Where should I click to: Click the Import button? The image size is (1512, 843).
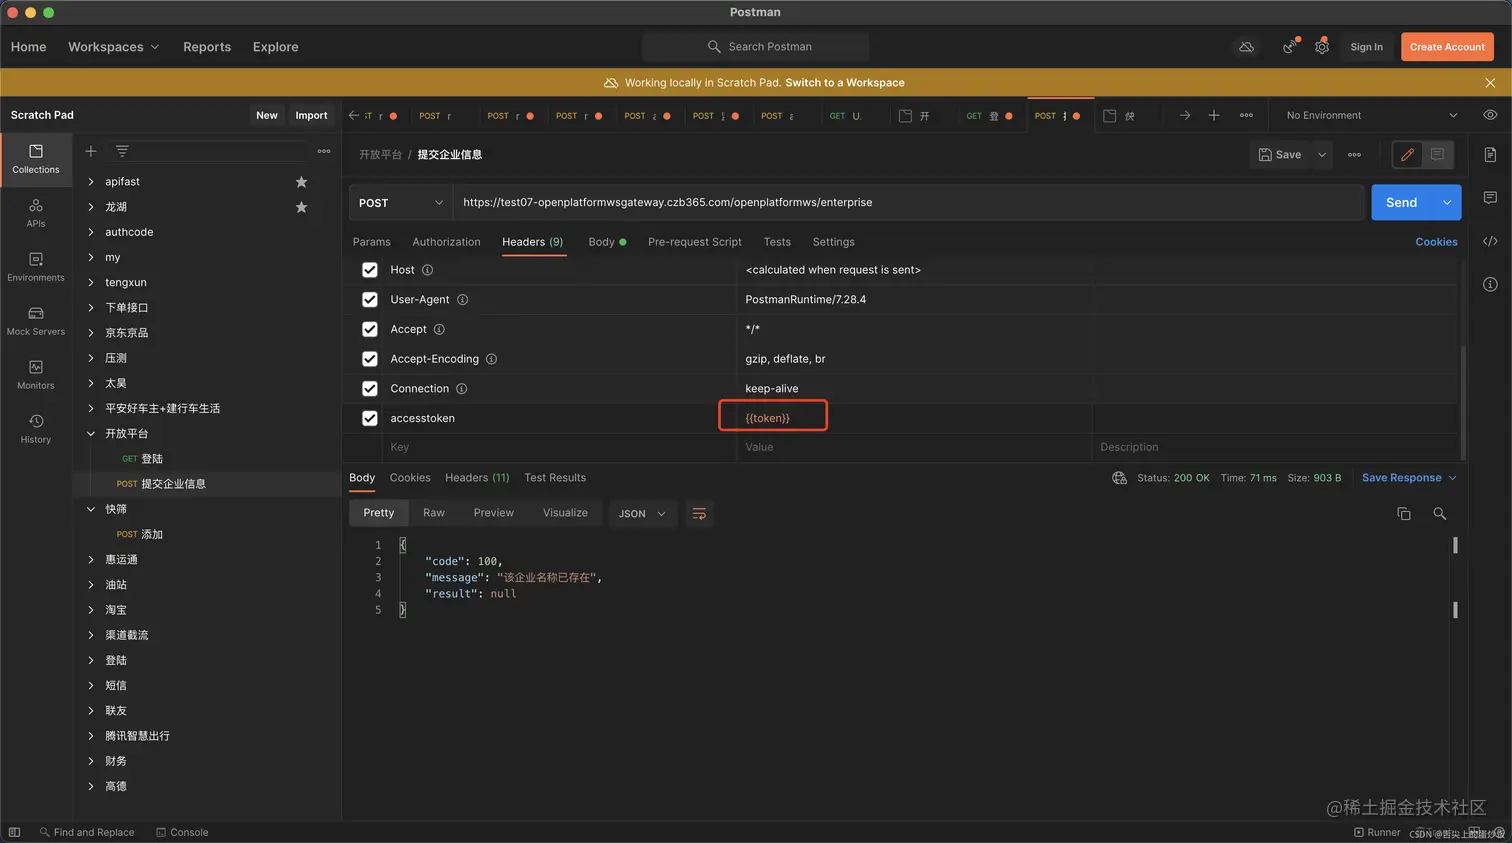click(311, 115)
